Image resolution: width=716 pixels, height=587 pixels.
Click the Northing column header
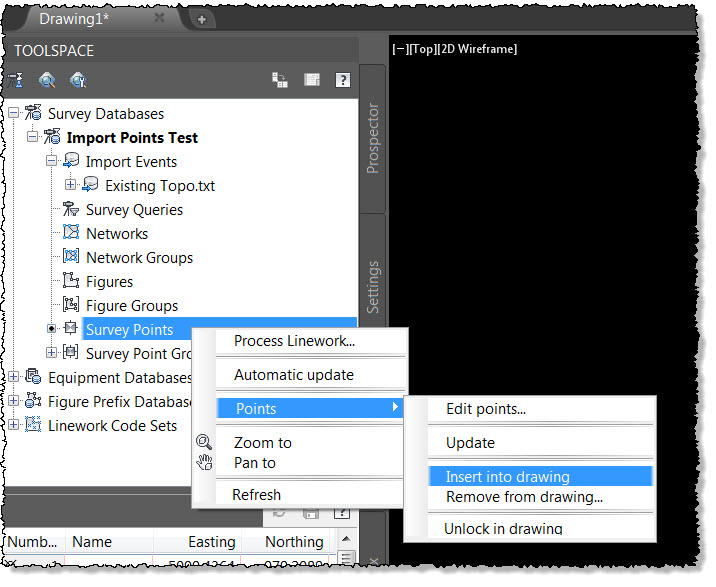coord(287,541)
